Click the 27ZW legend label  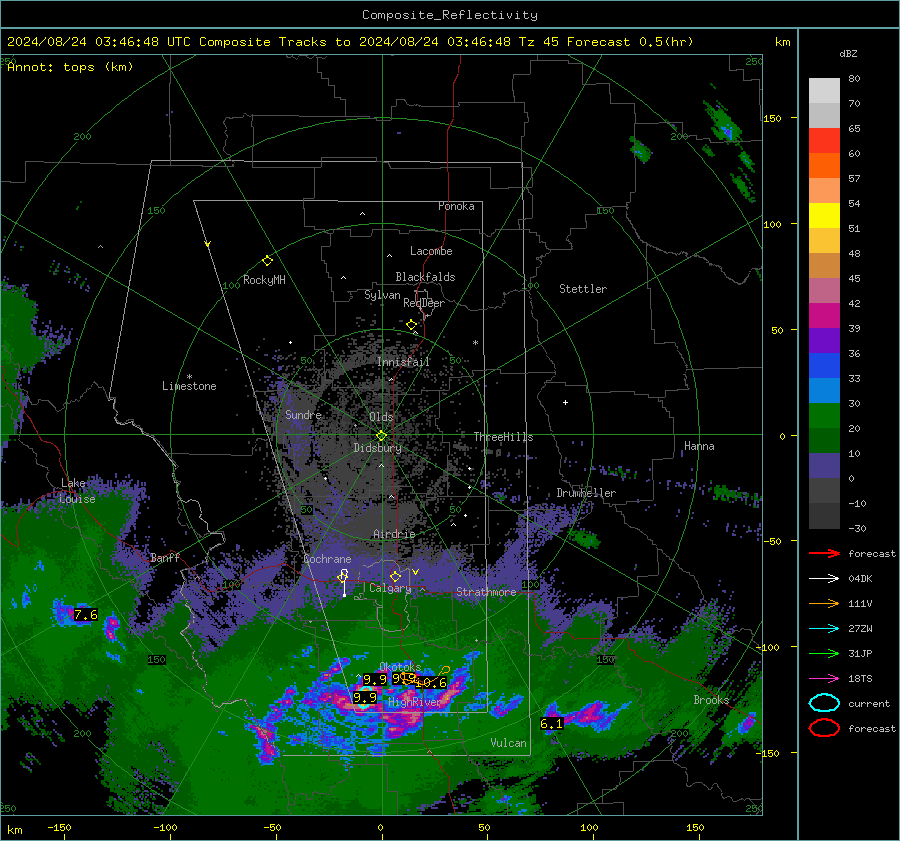tap(860, 628)
